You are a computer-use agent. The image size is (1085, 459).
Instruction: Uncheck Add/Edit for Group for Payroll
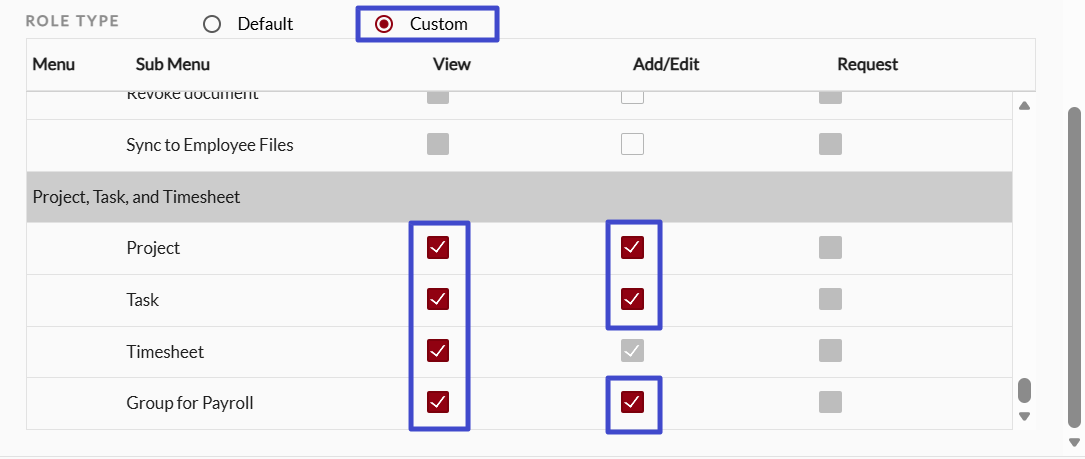(632, 402)
